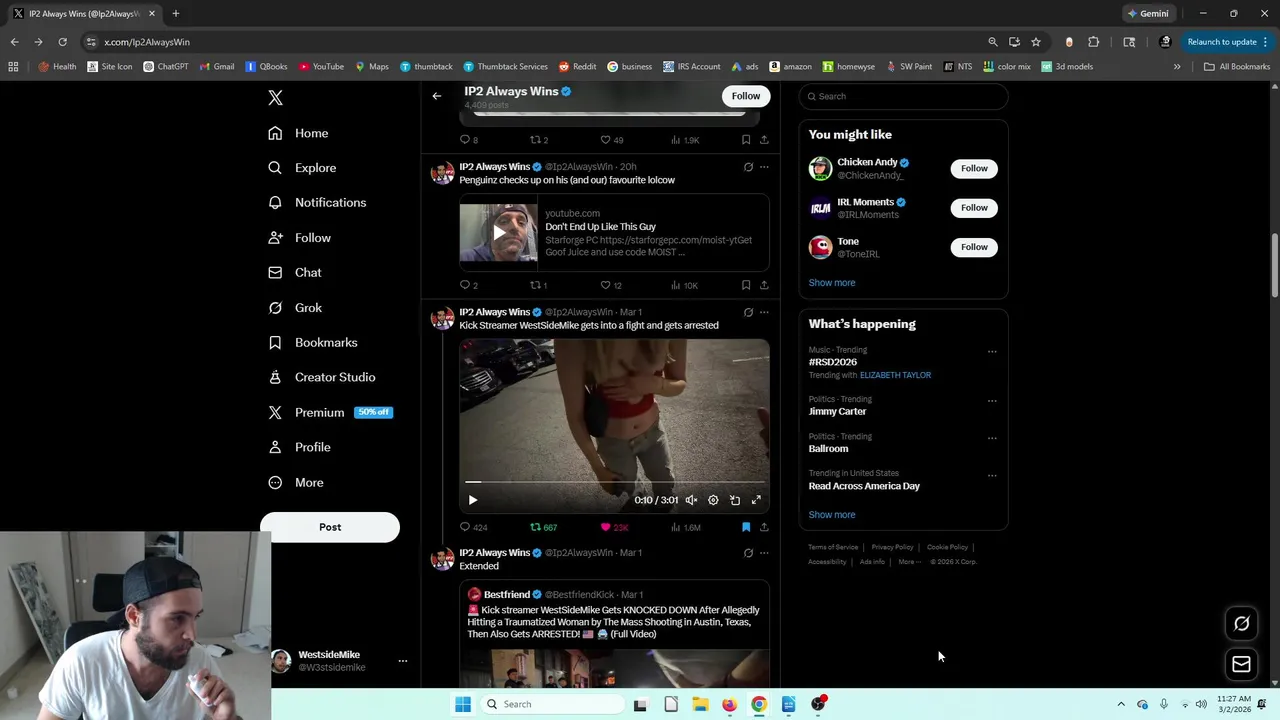The height and width of the screenshot is (720, 1280).
Task: Open the #RSD2026 trend
Action: (833, 362)
